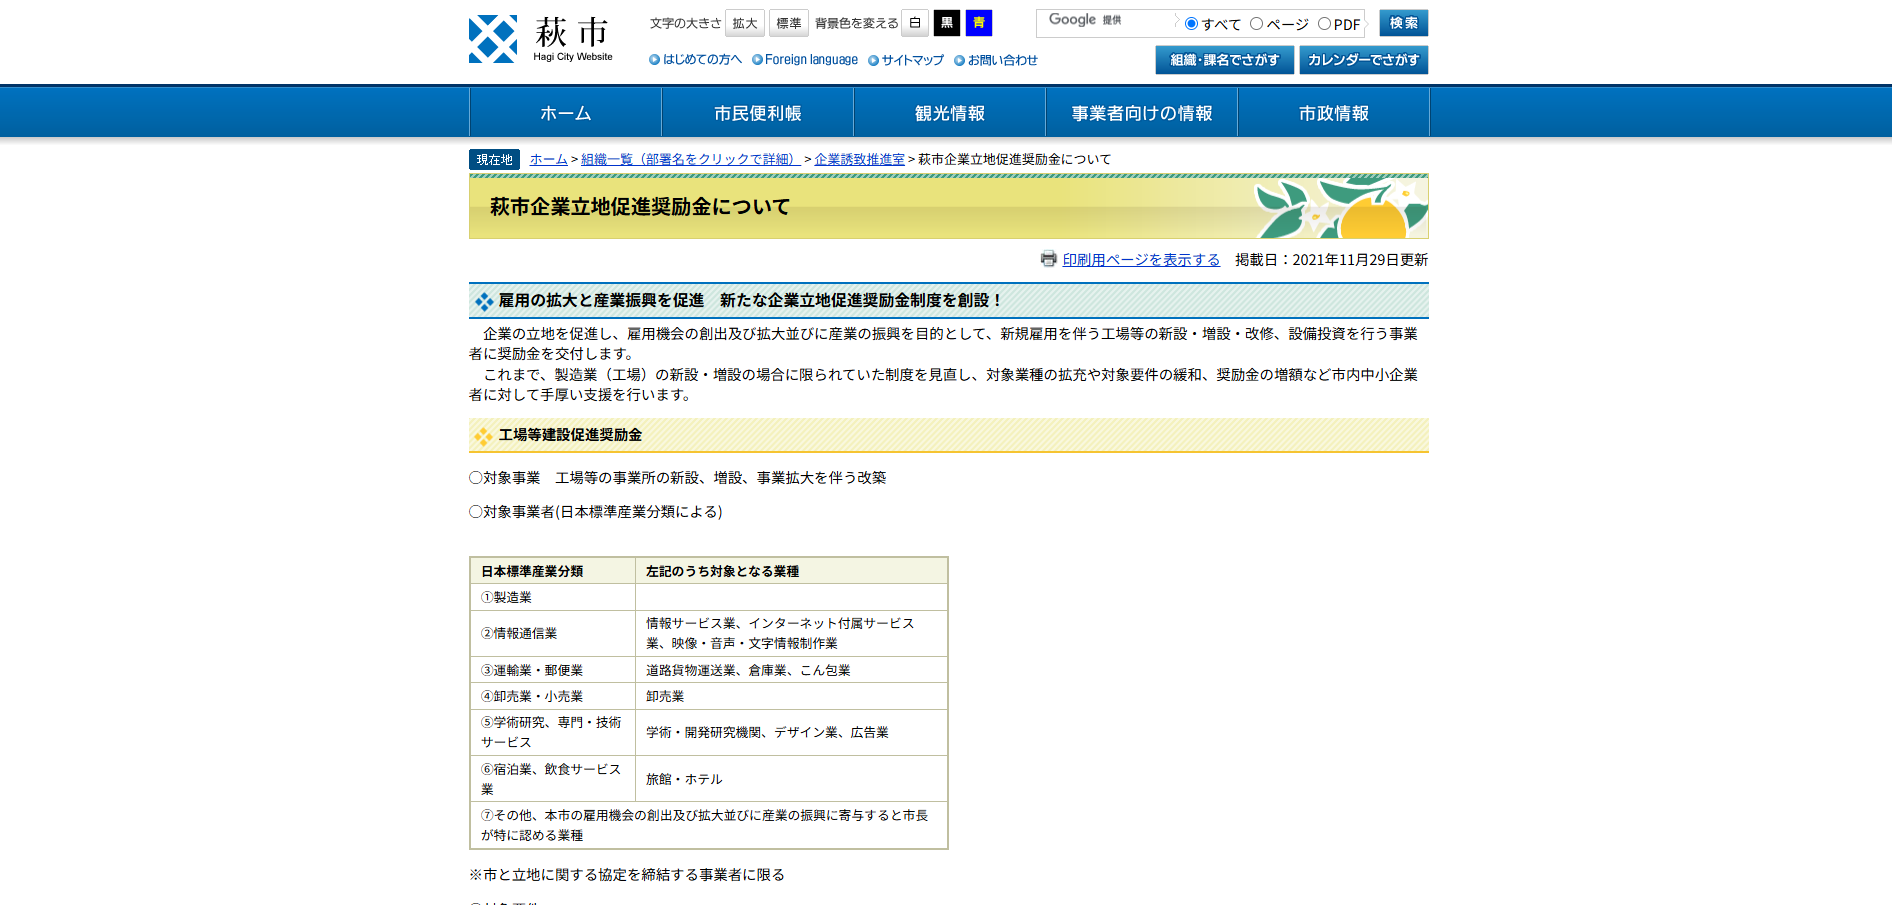Click table header 日本標準産業分類
Screen dimensions: 1892x905
click(x=553, y=571)
